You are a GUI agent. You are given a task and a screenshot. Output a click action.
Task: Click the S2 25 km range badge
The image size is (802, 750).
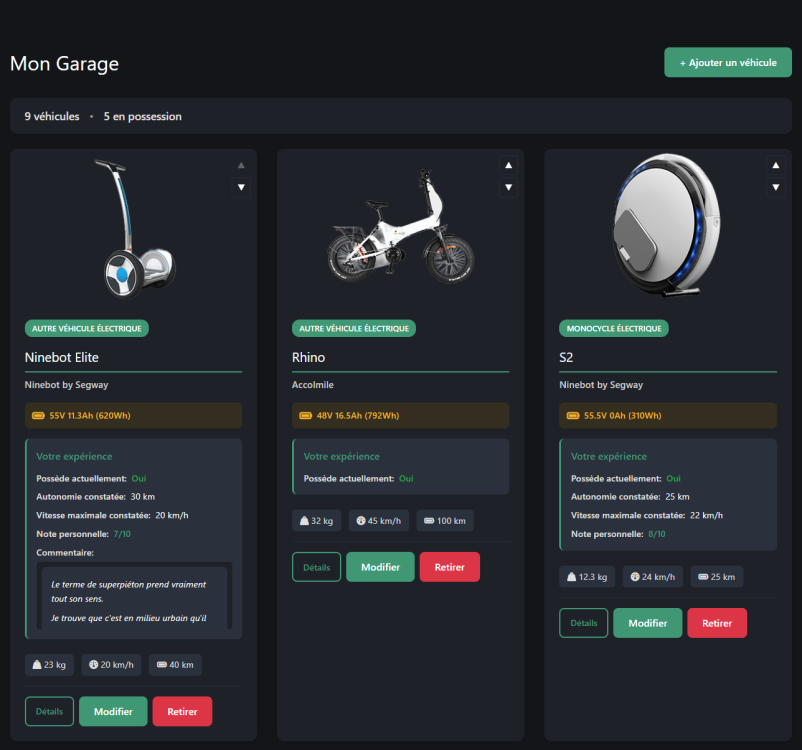coord(715,577)
